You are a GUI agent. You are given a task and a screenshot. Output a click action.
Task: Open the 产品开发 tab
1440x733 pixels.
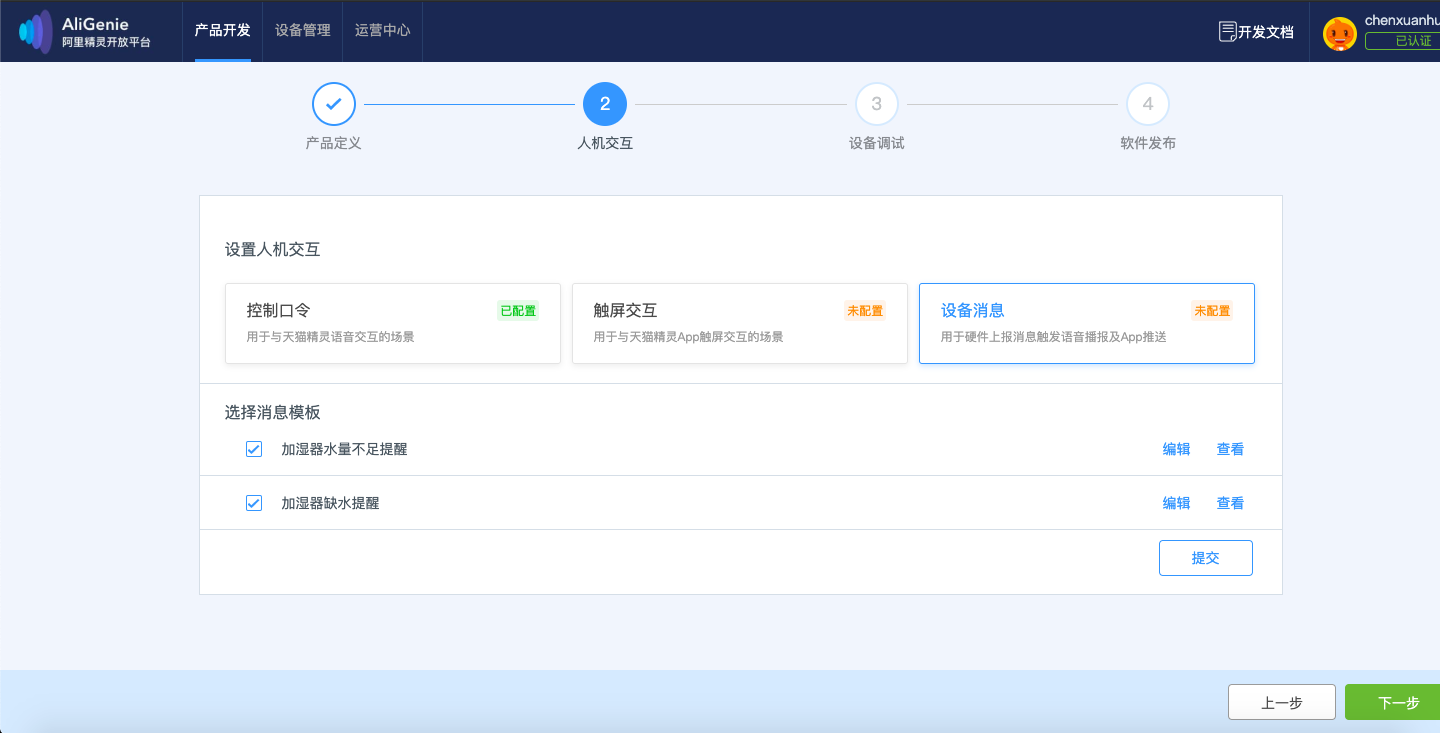(x=223, y=31)
